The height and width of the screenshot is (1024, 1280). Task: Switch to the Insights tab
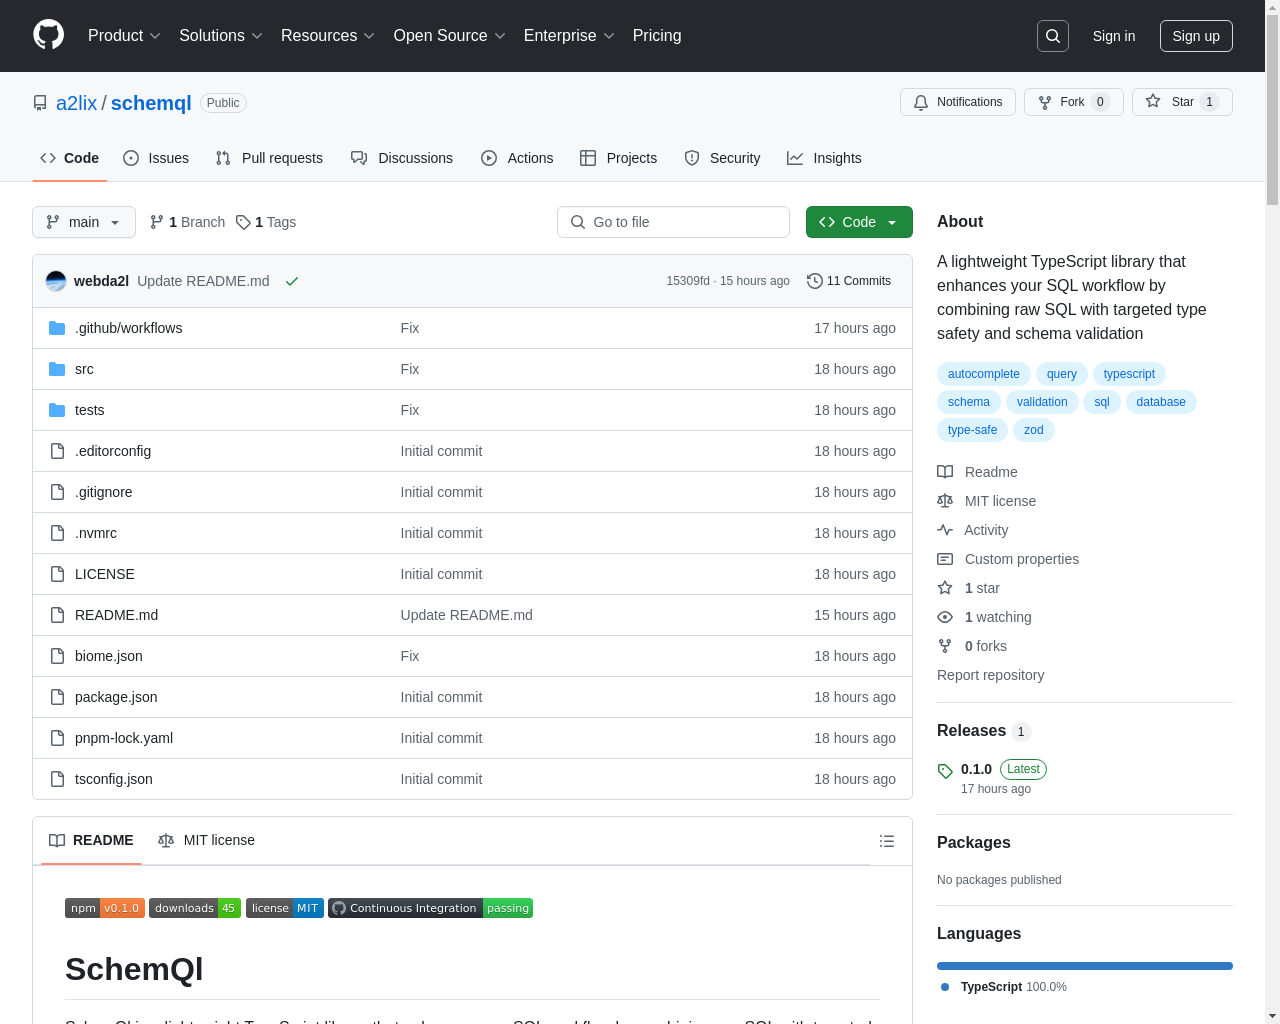click(x=824, y=158)
